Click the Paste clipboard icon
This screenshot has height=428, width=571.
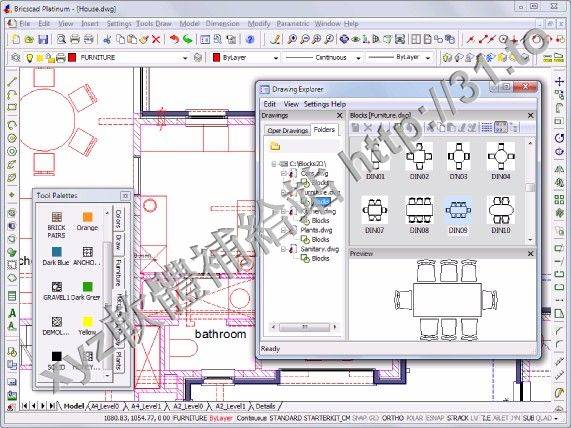pos(132,39)
